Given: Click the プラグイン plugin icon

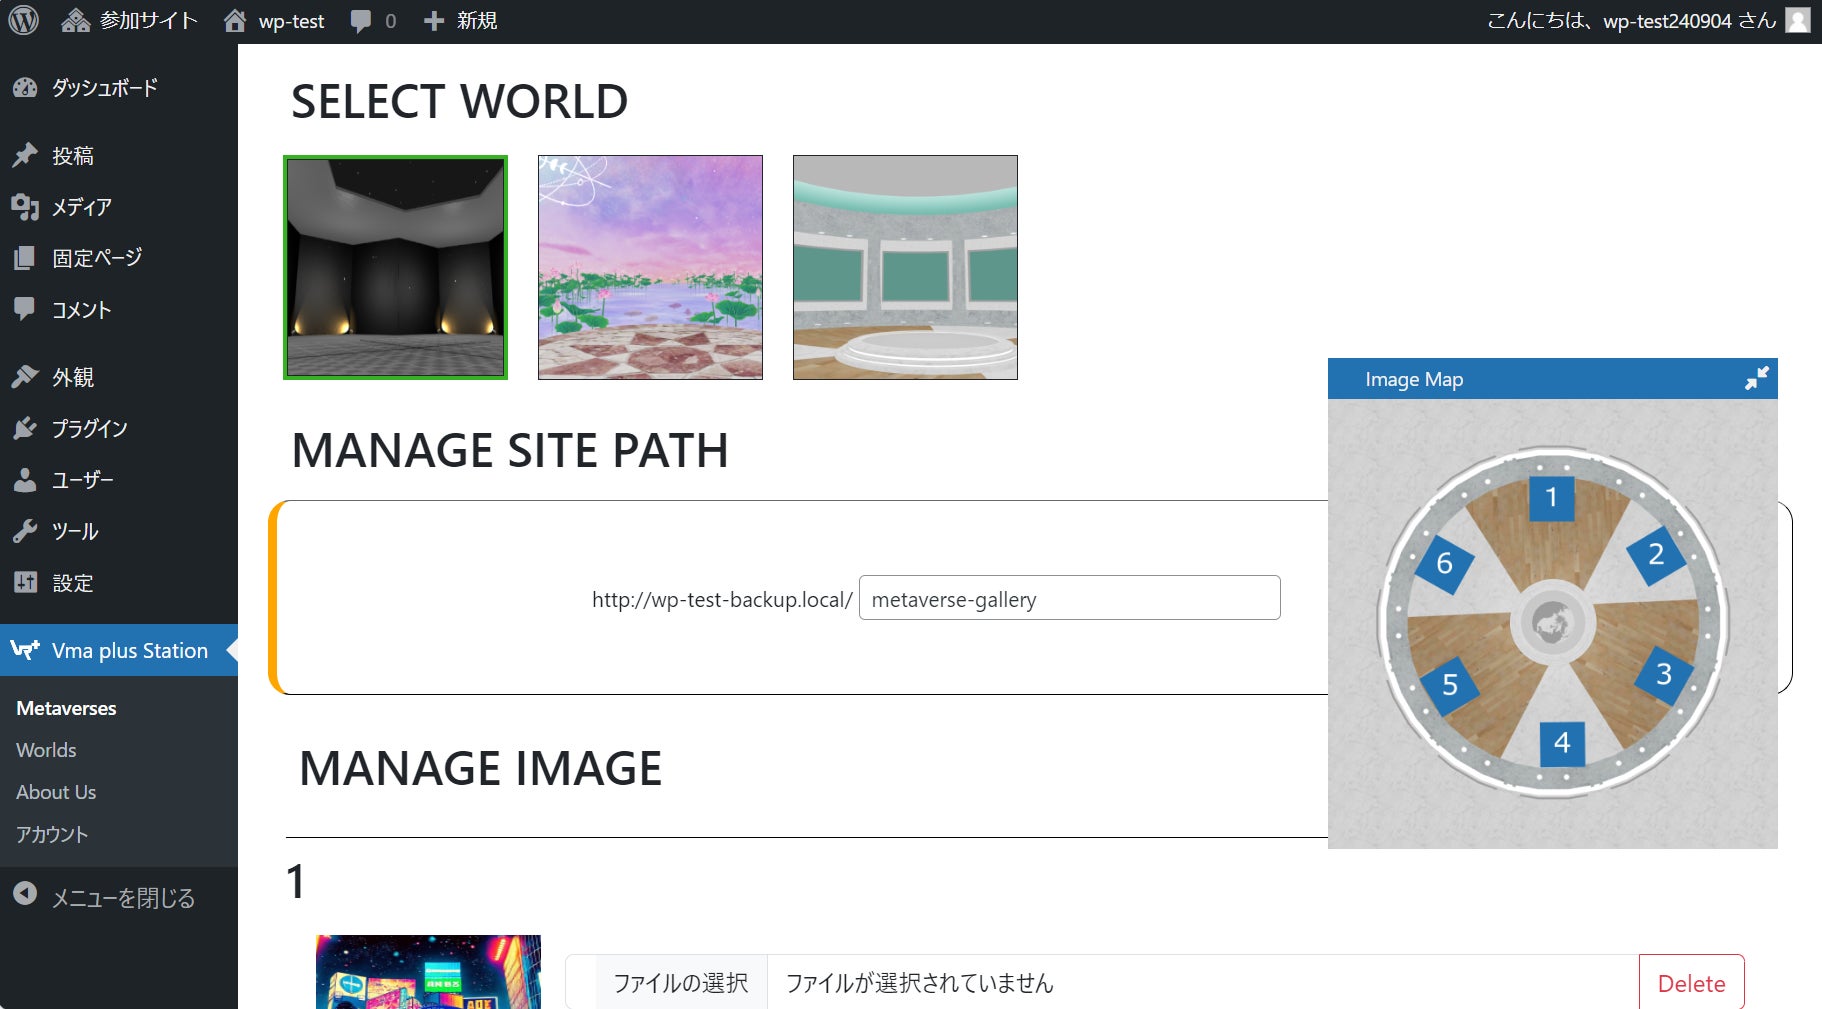Looking at the screenshot, I should (25, 428).
